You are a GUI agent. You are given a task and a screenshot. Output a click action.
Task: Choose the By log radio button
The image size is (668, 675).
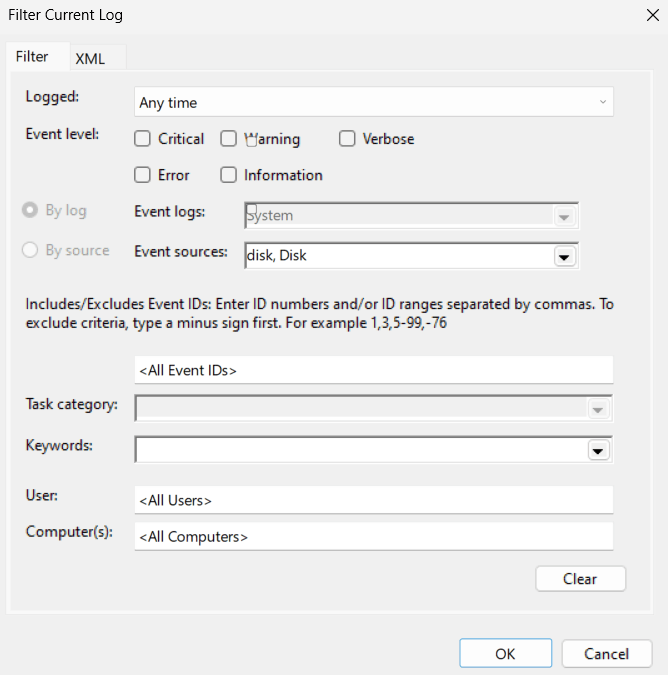click(x=30, y=210)
